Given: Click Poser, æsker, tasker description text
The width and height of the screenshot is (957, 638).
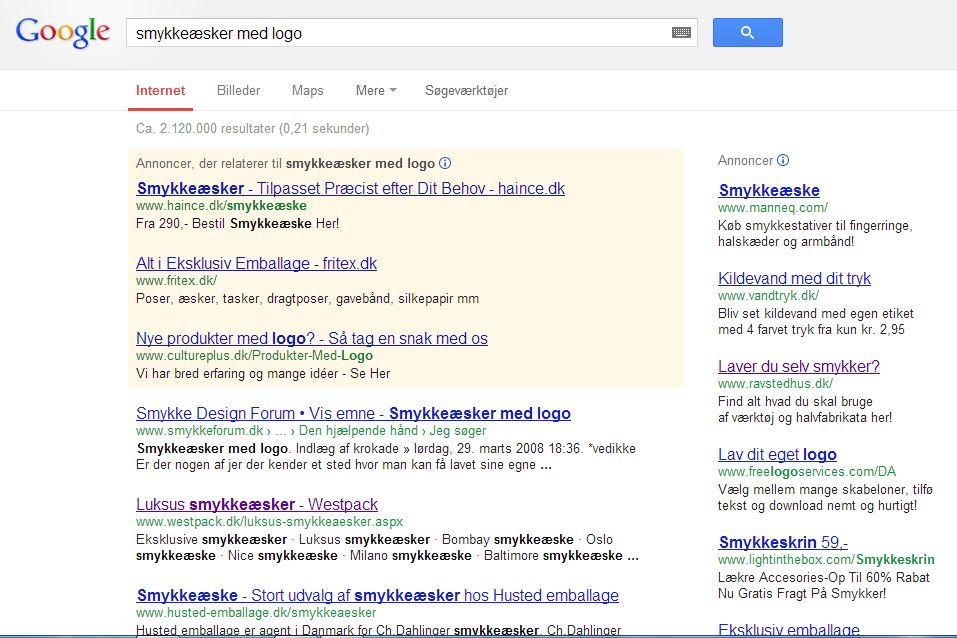Looking at the screenshot, I should click(x=307, y=299).
